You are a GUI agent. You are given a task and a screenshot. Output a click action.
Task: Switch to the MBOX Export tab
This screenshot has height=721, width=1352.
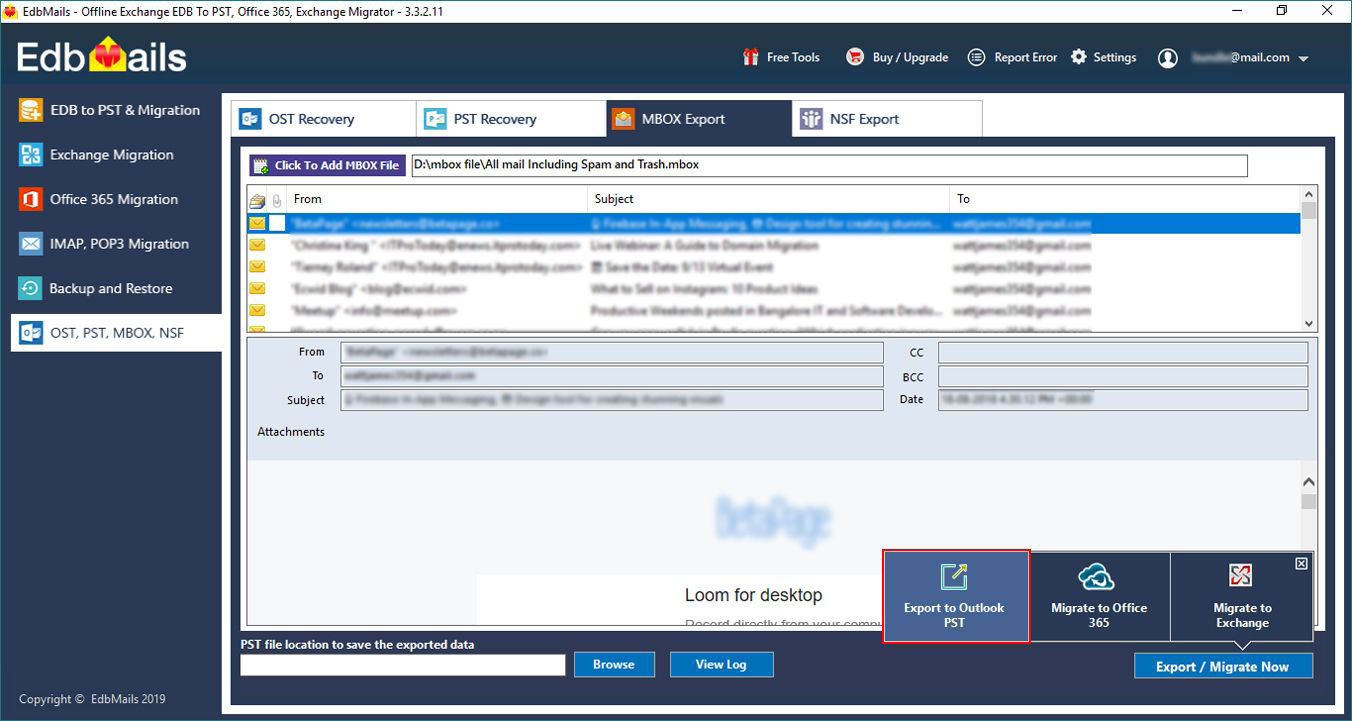tap(698, 119)
